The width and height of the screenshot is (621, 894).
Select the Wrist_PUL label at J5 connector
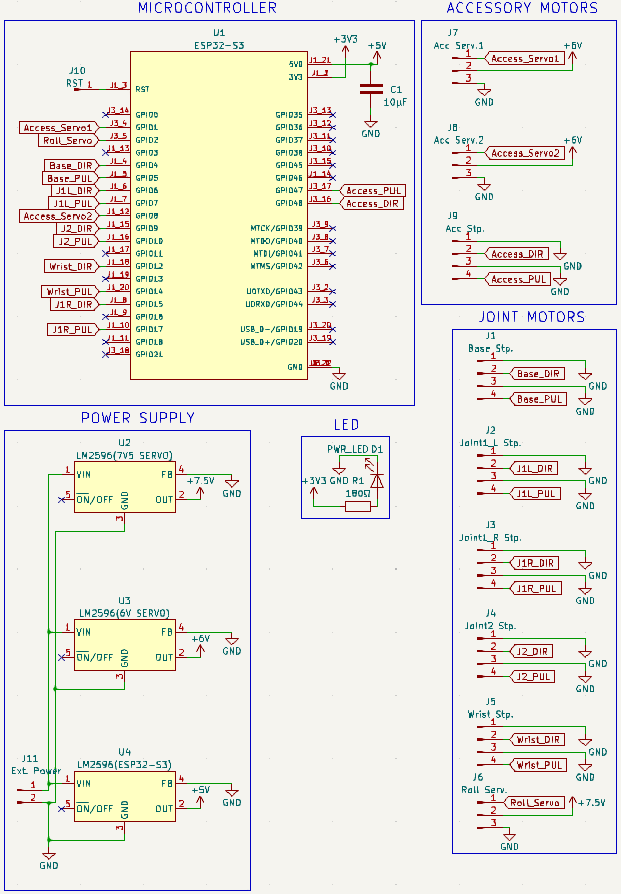point(538,765)
